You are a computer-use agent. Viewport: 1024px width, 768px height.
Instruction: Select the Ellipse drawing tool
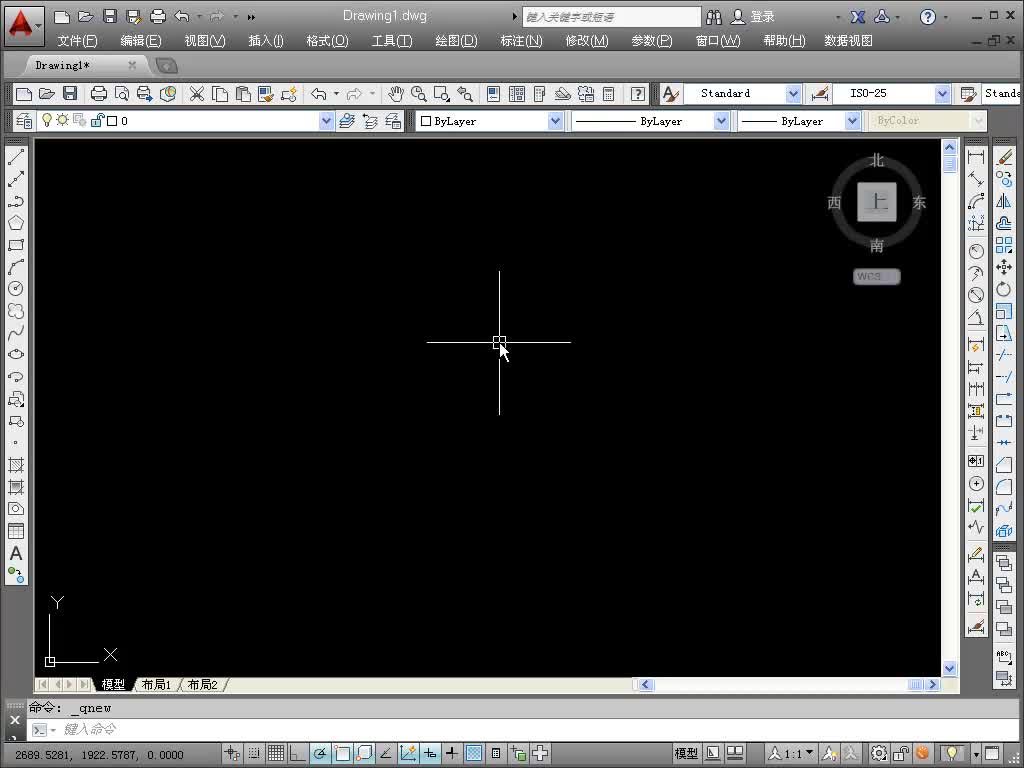pos(16,355)
